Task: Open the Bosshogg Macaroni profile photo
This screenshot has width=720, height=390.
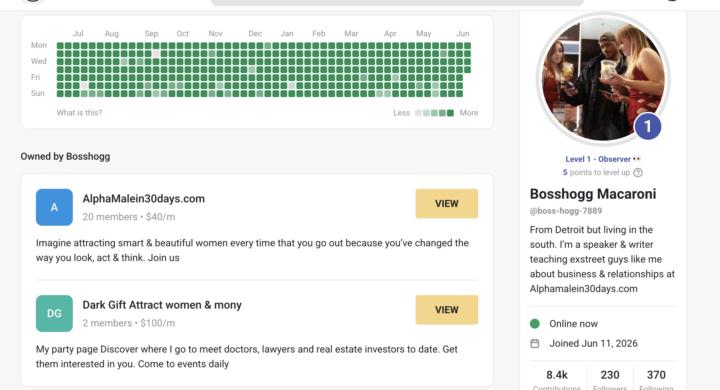Action: tap(603, 79)
